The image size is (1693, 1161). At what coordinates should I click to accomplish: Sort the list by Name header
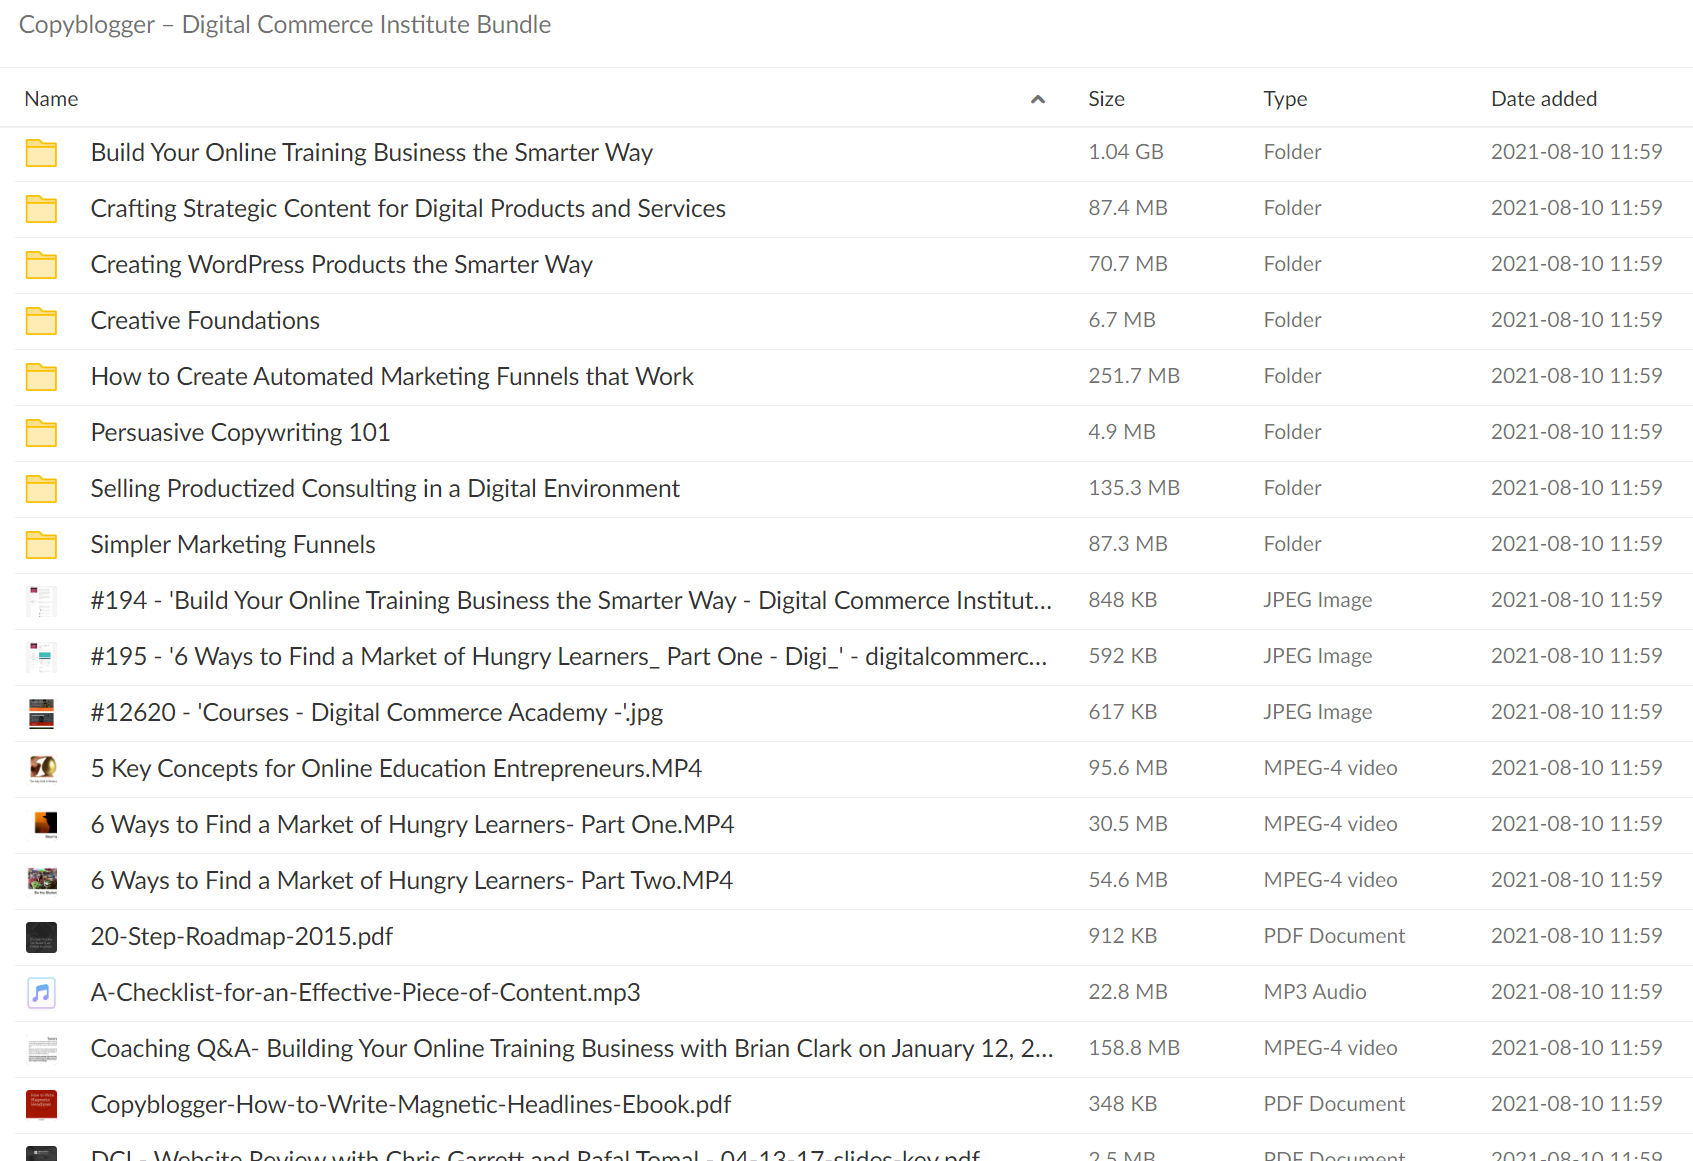[x=51, y=99]
